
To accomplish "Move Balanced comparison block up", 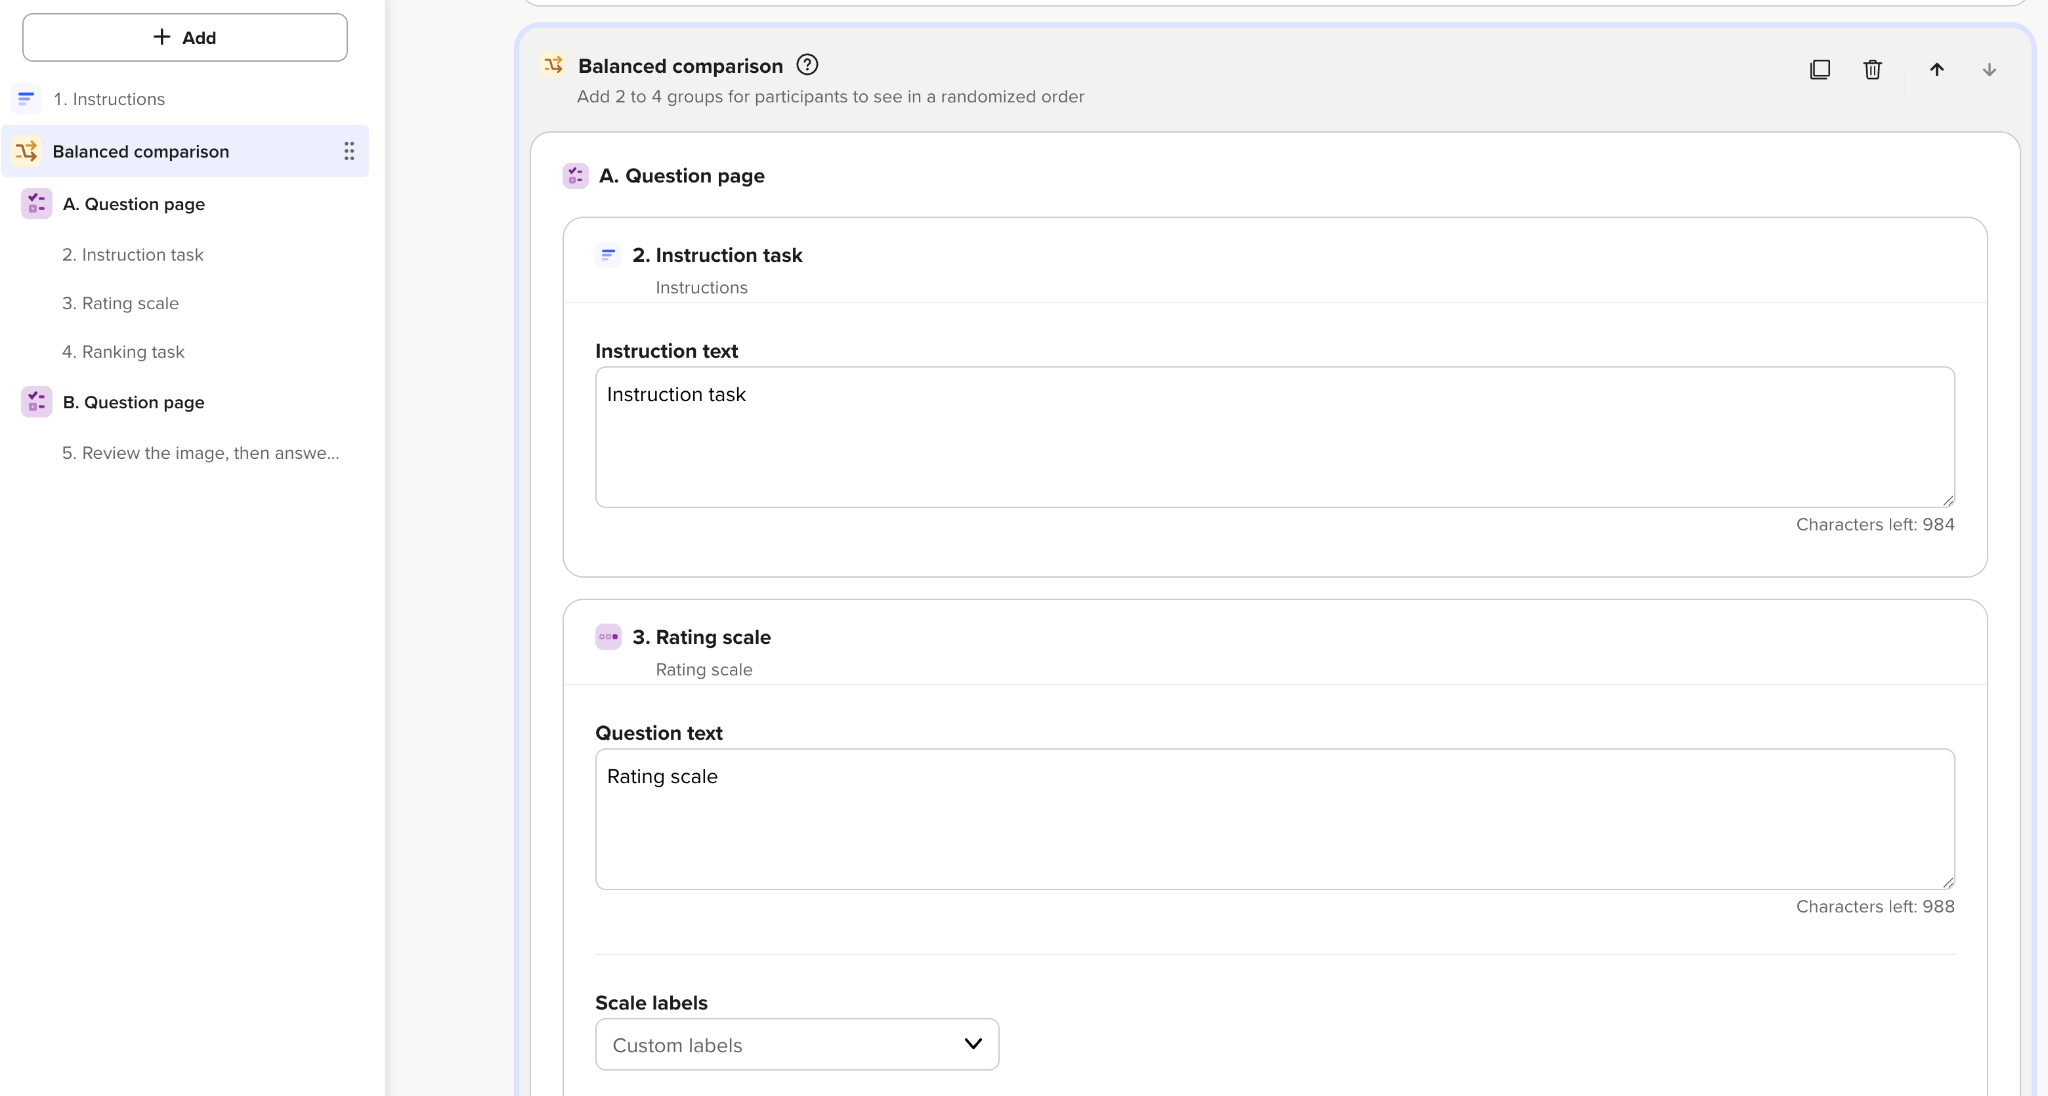I will click(1937, 69).
